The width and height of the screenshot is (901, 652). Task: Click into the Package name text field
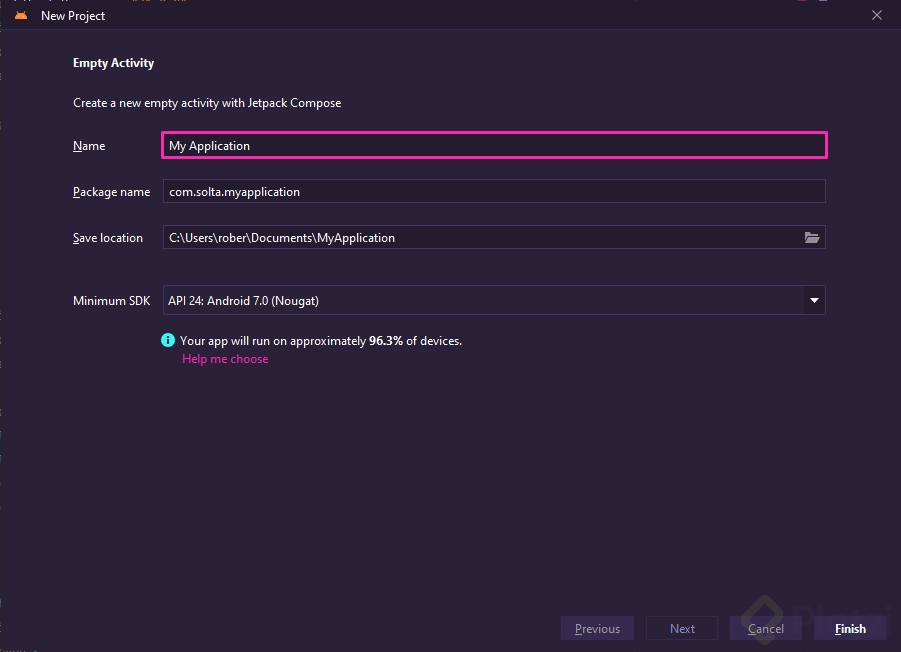coord(494,192)
